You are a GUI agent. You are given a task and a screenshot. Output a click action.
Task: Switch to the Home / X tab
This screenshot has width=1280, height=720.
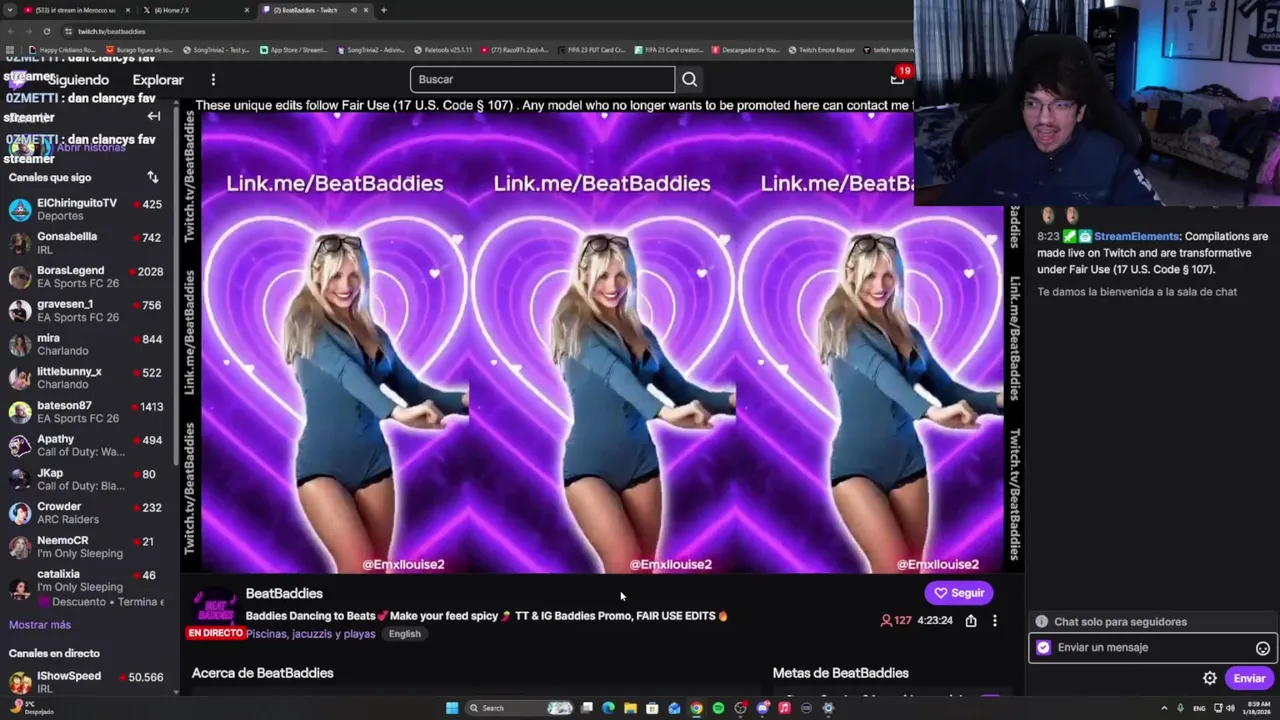195,10
